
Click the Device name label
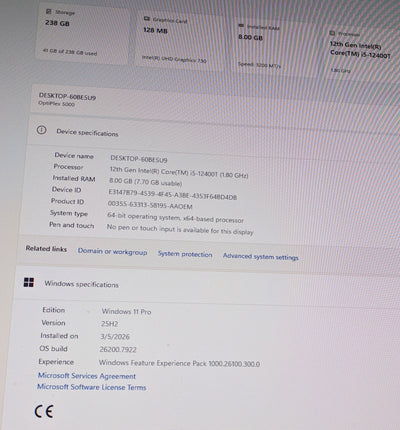(x=74, y=155)
